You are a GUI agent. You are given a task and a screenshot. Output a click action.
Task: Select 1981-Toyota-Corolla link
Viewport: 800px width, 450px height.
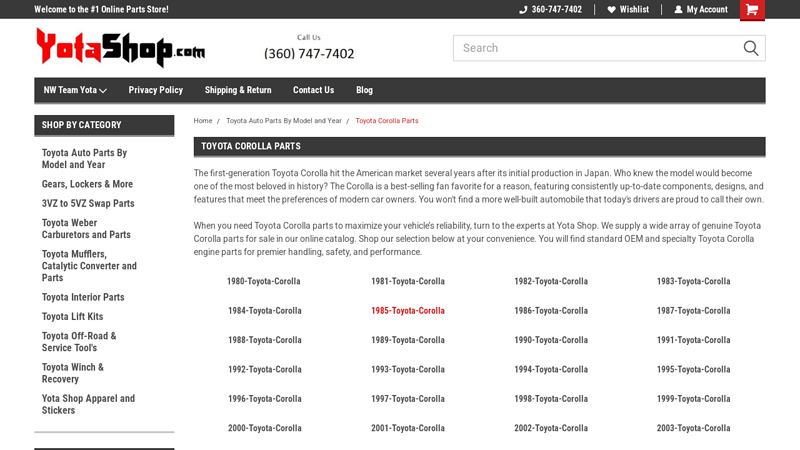[x=408, y=281]
